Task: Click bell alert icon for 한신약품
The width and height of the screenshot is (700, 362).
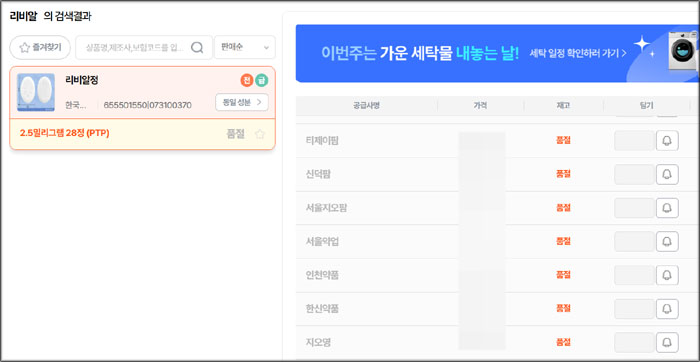Action: [667, 308]
